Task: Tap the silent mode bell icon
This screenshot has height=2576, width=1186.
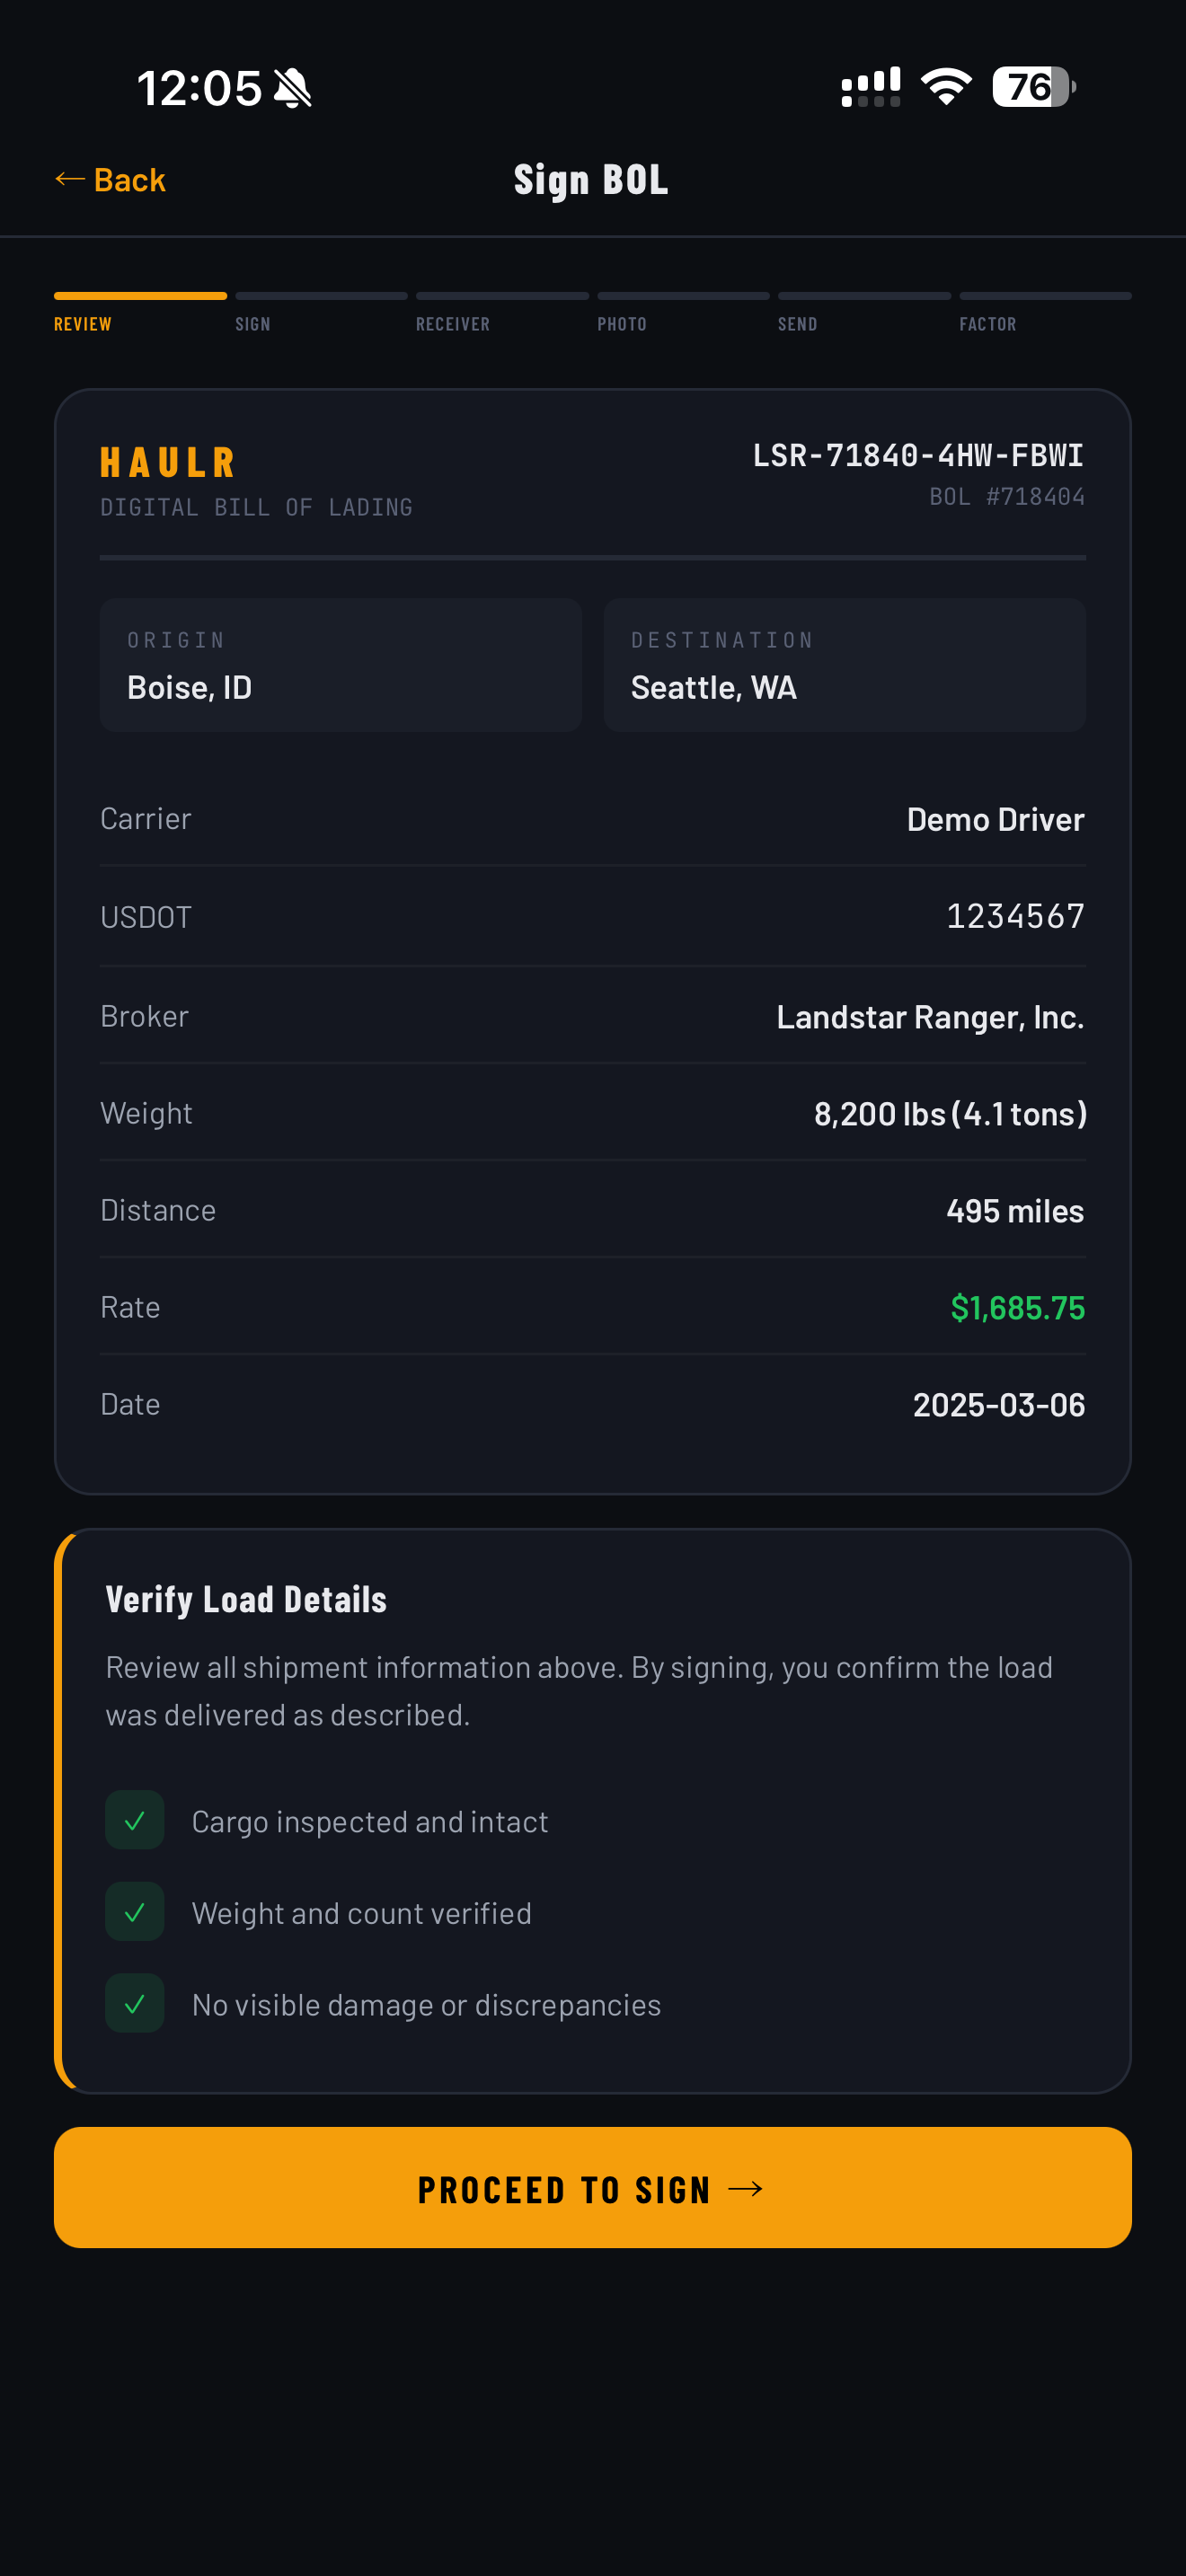Action: pyautogui.click(x=293, y=88)
